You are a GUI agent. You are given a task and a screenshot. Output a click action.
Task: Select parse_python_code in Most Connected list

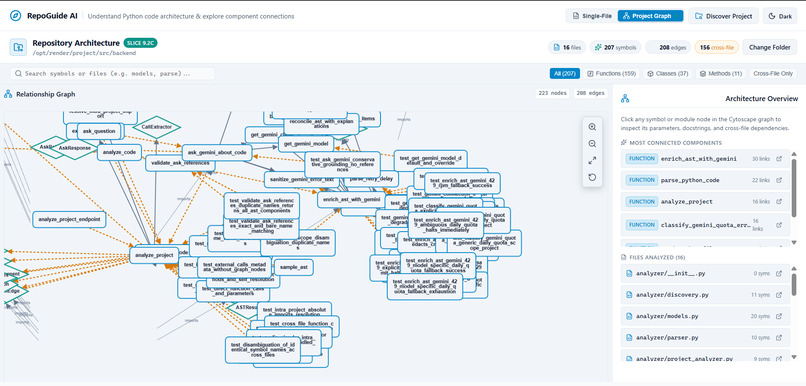(x=705, y=180)
